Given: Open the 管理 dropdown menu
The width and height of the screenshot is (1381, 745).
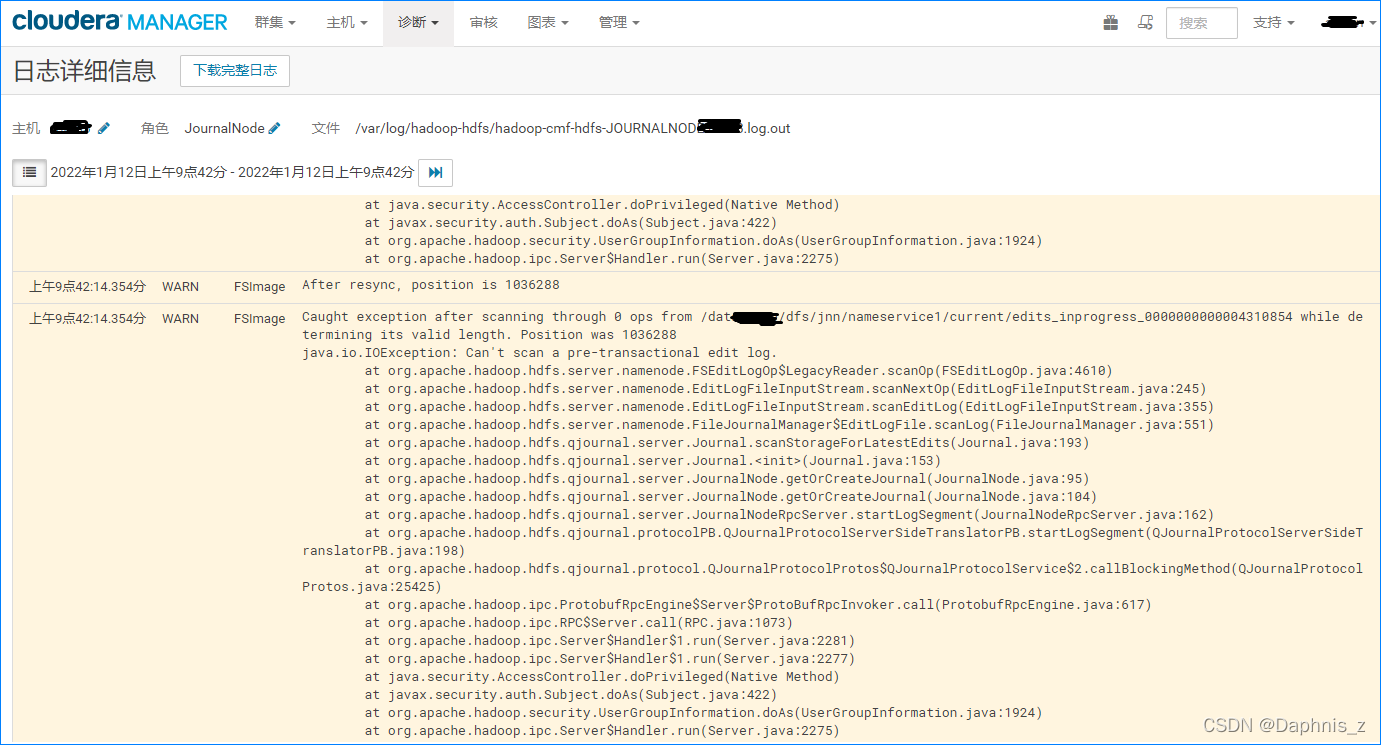Looking at the screenshot, I should (619, 22).
